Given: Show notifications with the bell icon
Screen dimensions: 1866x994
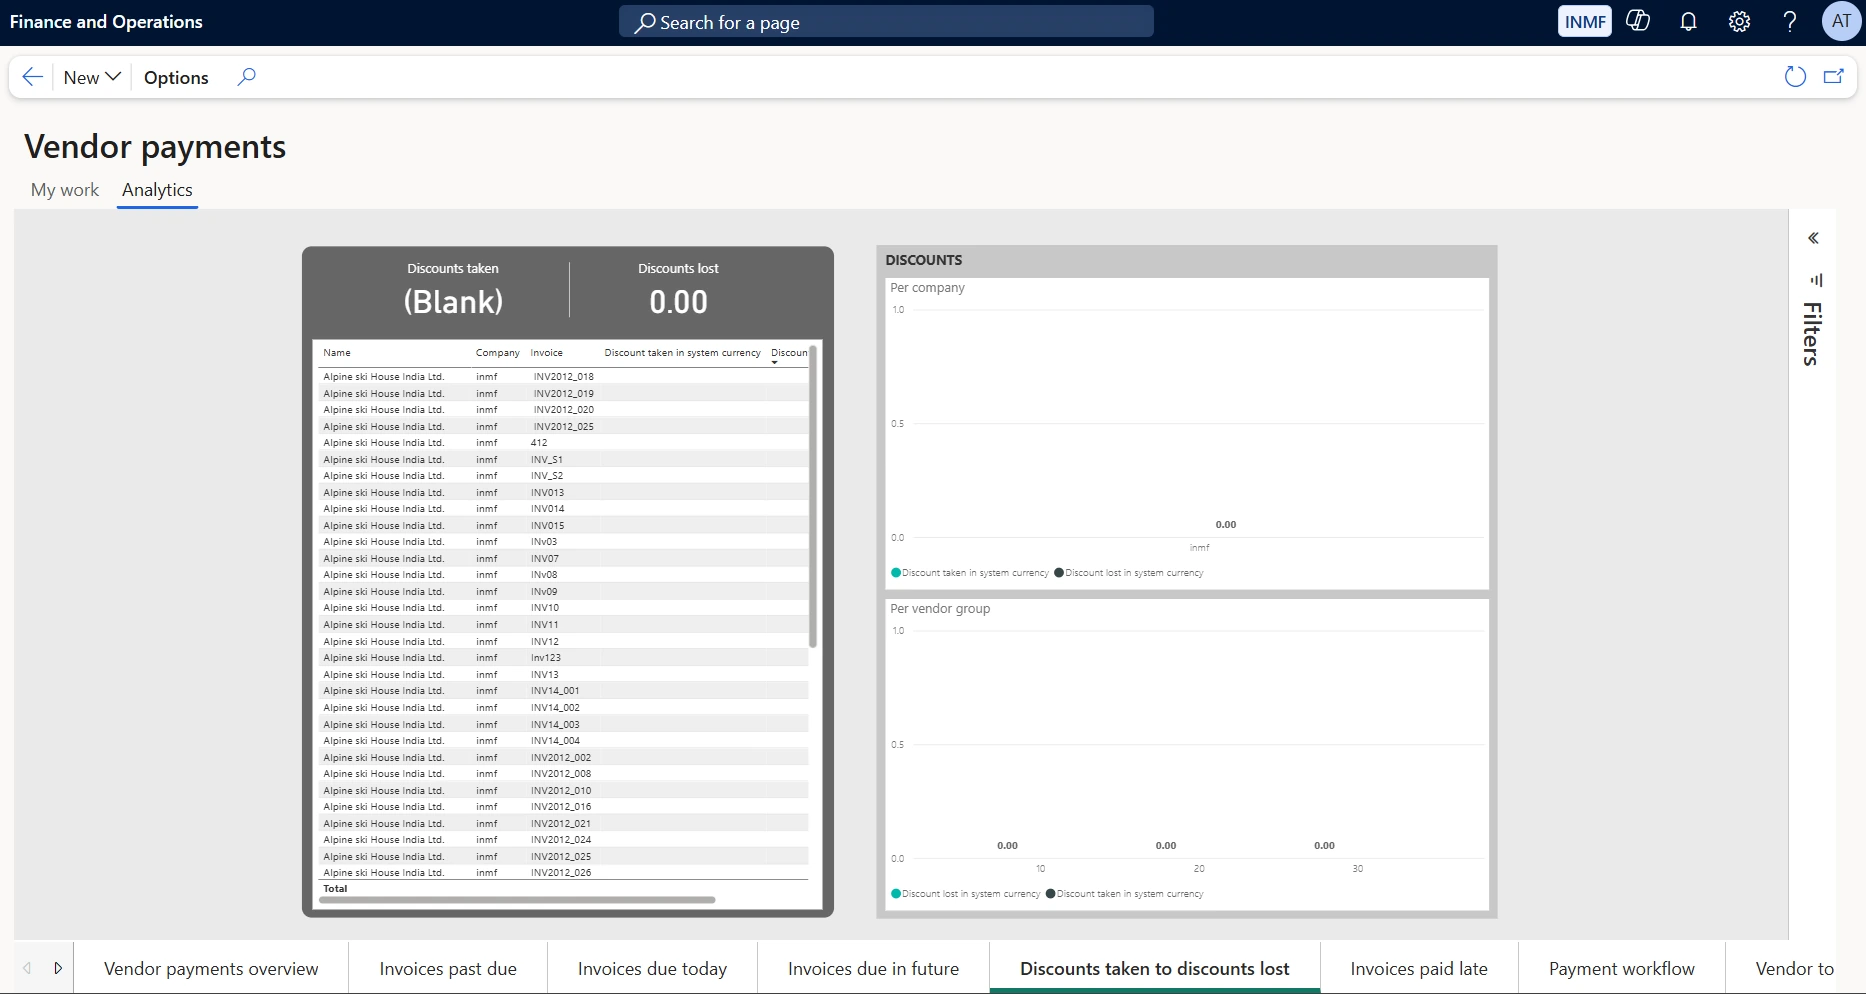Looking at the screenshot, I should 1688,22.
